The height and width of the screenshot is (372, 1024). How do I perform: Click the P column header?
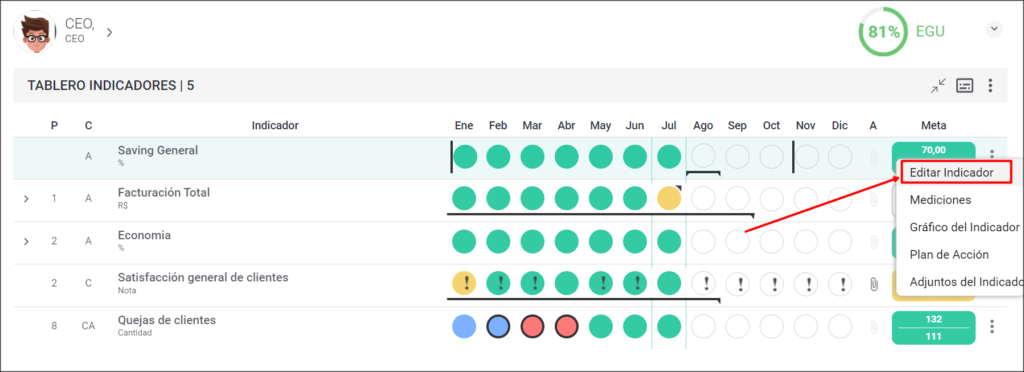tap(54, 125)
